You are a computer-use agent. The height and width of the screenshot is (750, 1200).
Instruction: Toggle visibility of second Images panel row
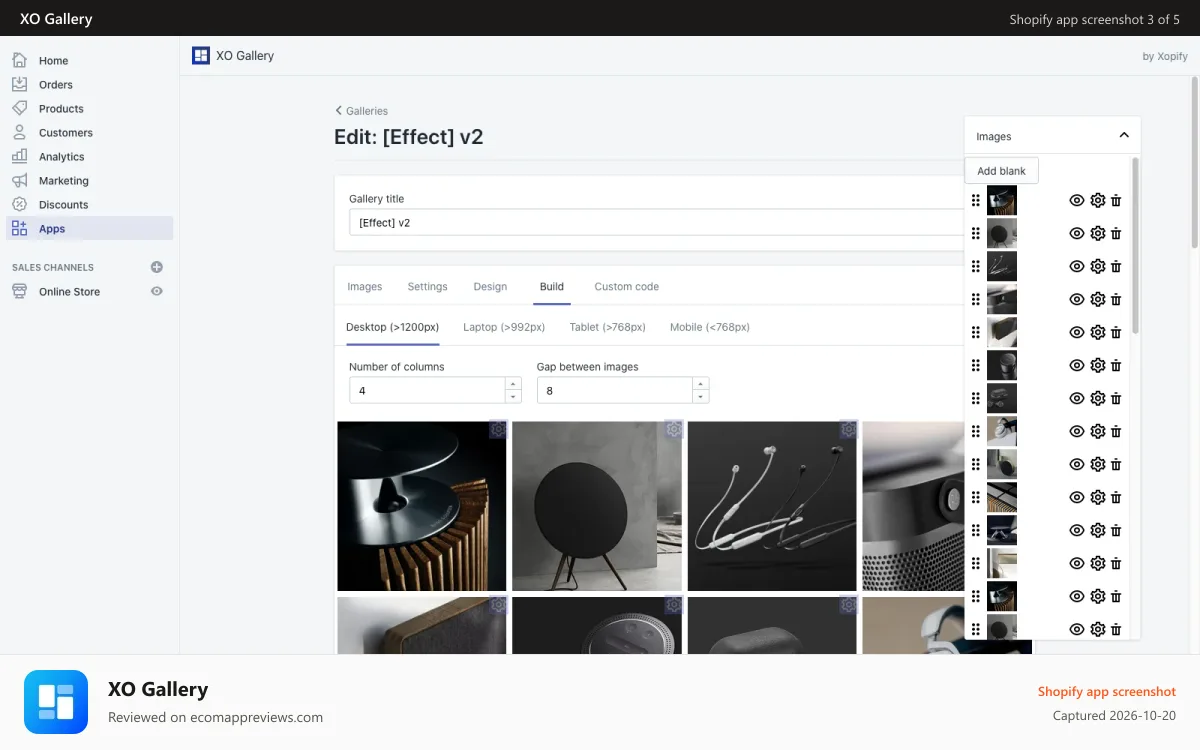tap(1077, 233)
